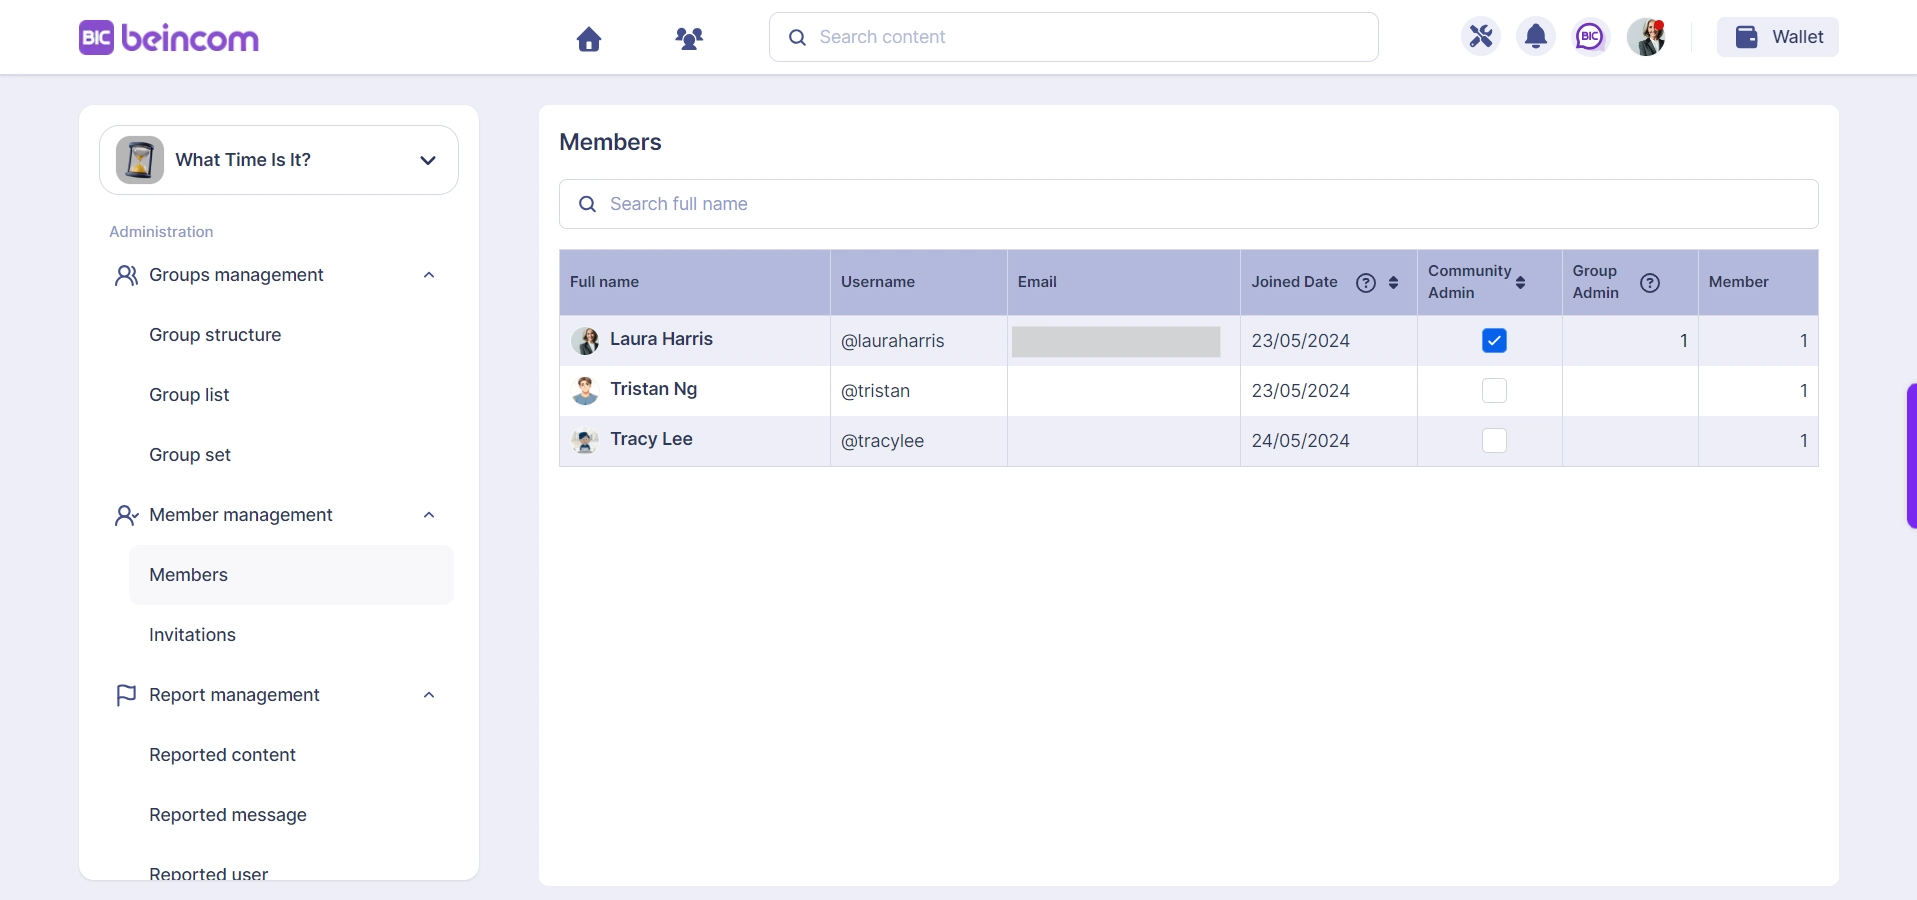Click Tracy Lee's avatar
The image size is (1917, 900).
coord(585,441)
